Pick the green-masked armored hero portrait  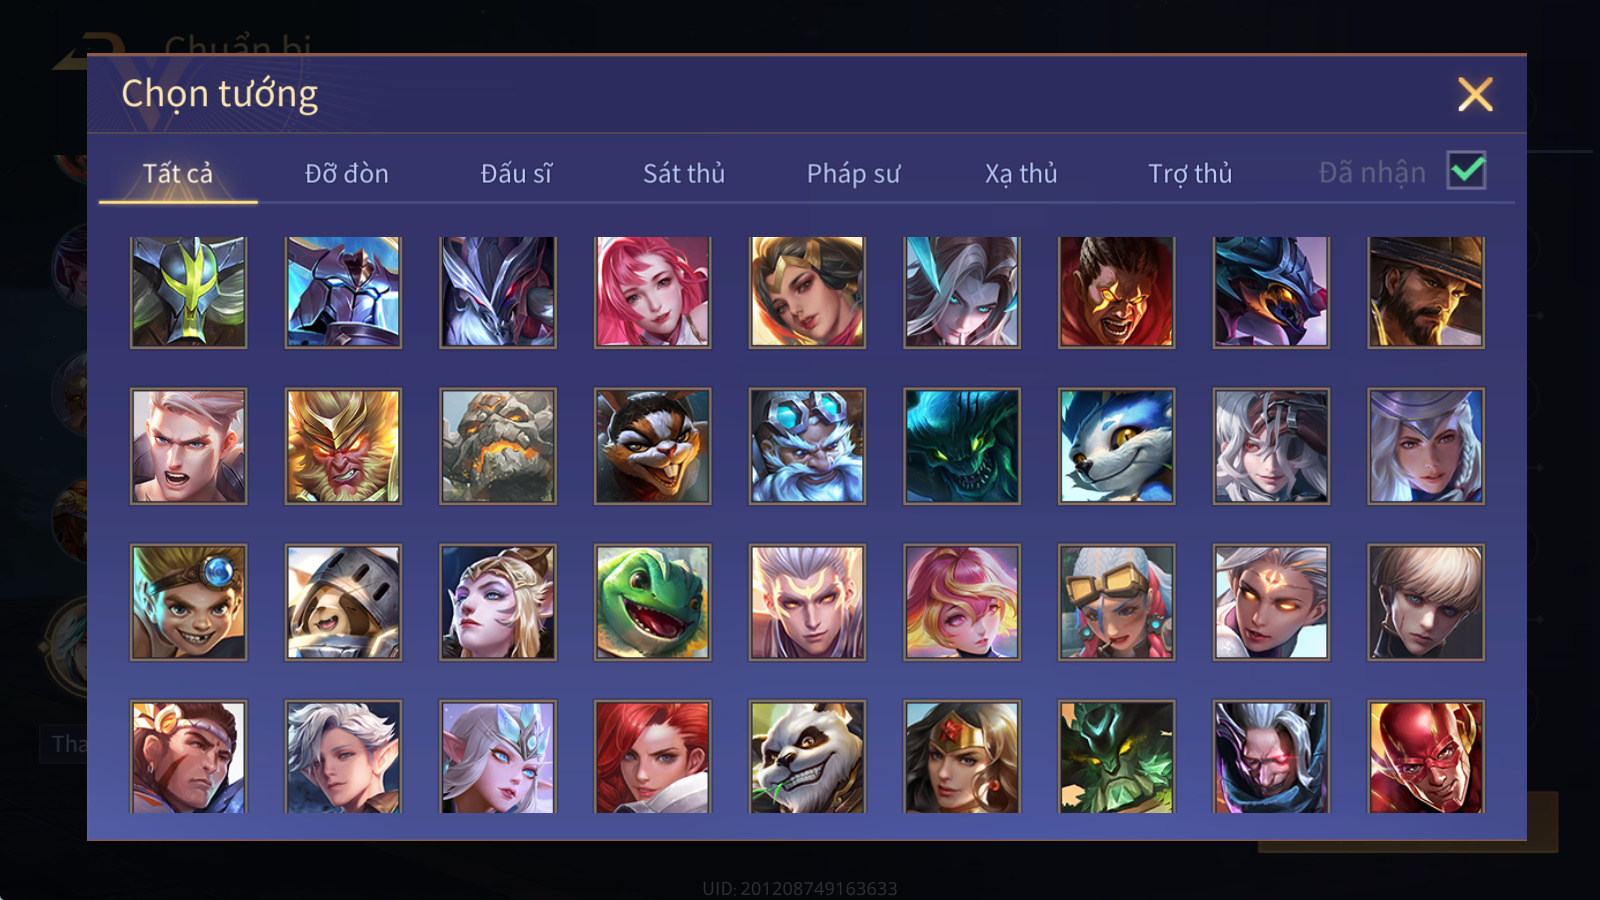[188, 292]
